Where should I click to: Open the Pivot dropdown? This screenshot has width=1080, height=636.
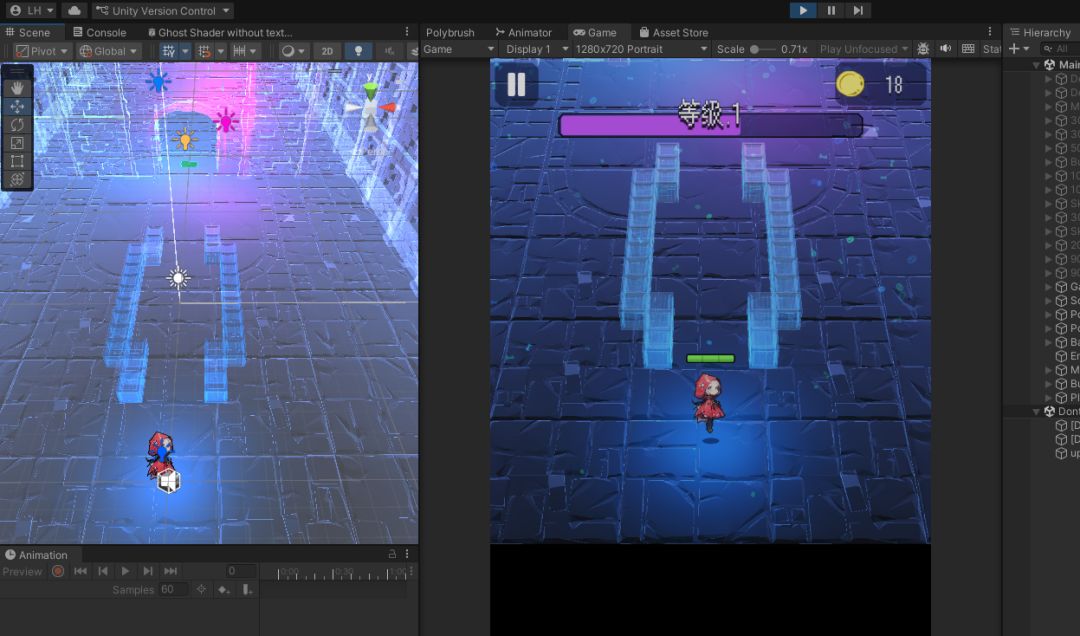[42, 51]
